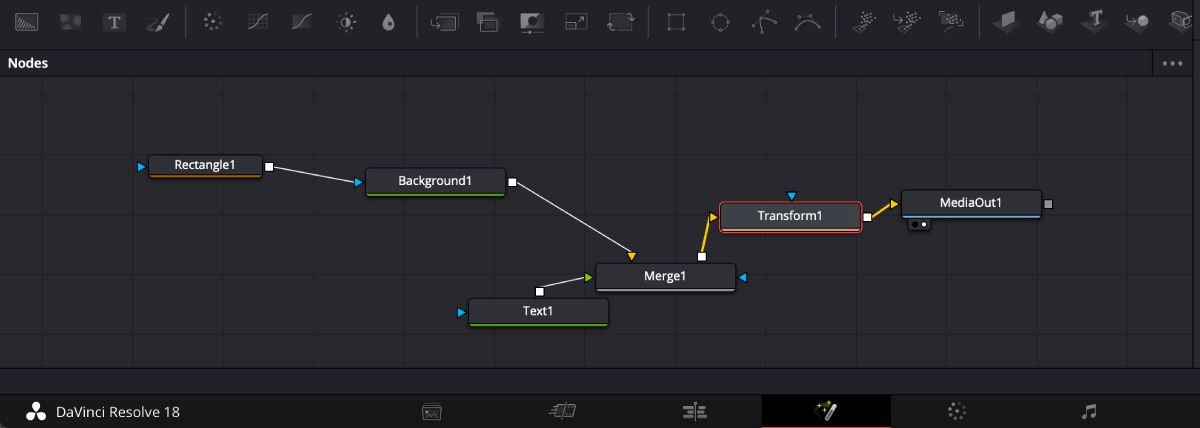Switch to the Fairlight audio page
Viewport: 1200px width, 428px height.
pyautogui.click(x=1090, y=411)
